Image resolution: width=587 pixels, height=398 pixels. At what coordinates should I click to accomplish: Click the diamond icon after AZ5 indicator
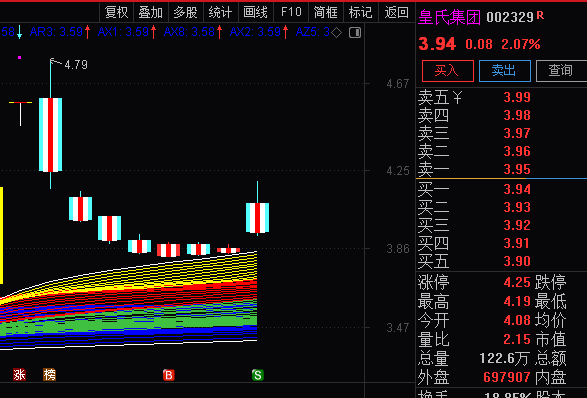click(x=337, y=33)
